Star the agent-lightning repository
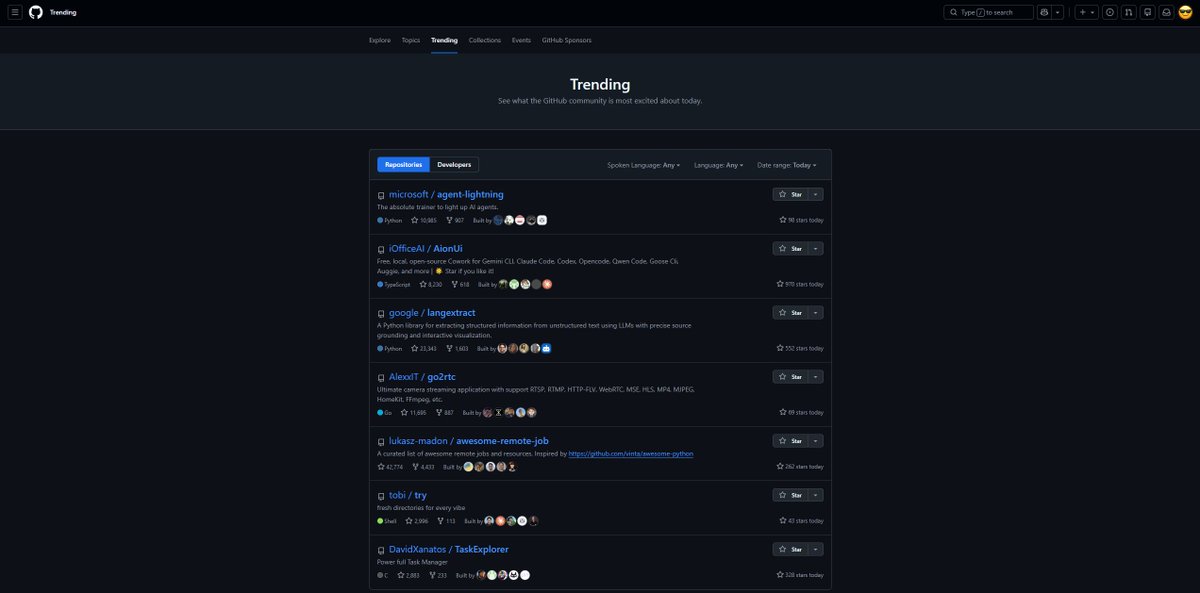This screenshot has width=1200, height=593. point(790,194)
